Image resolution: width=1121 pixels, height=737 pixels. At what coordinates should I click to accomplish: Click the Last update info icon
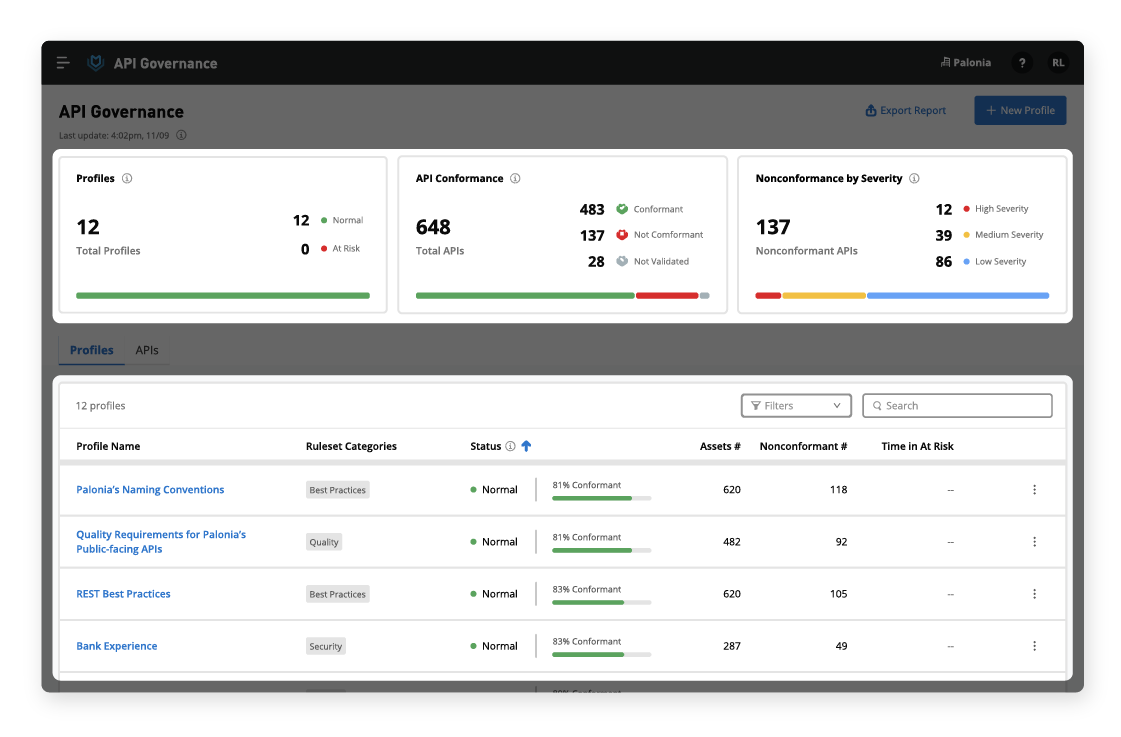[180, 135]
